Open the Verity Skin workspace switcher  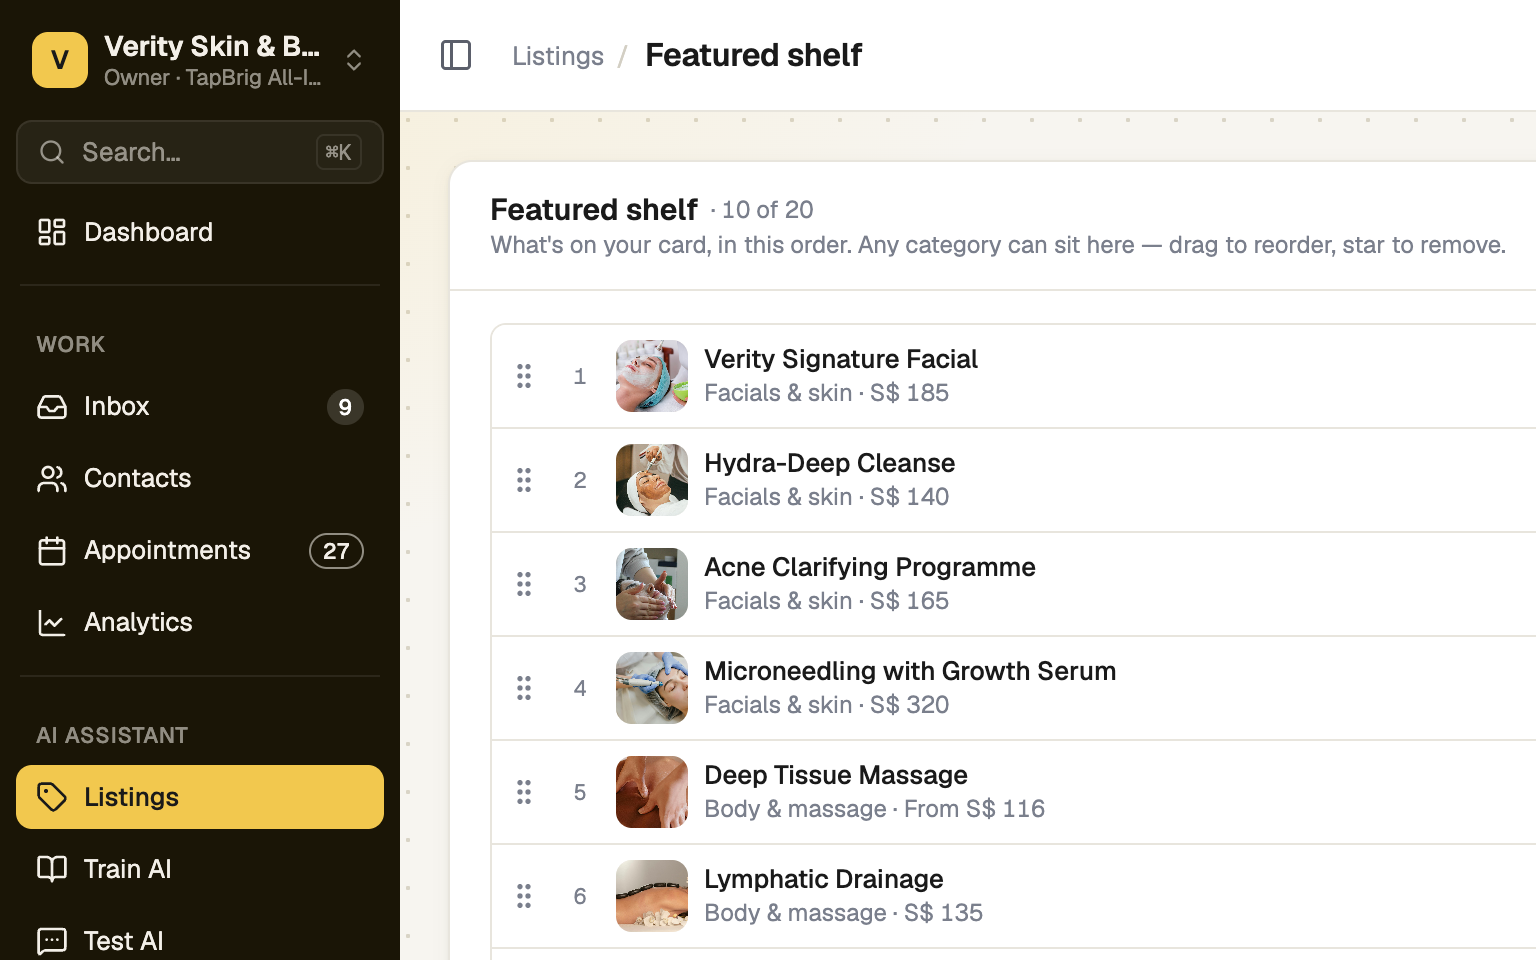tap(200, 60)
